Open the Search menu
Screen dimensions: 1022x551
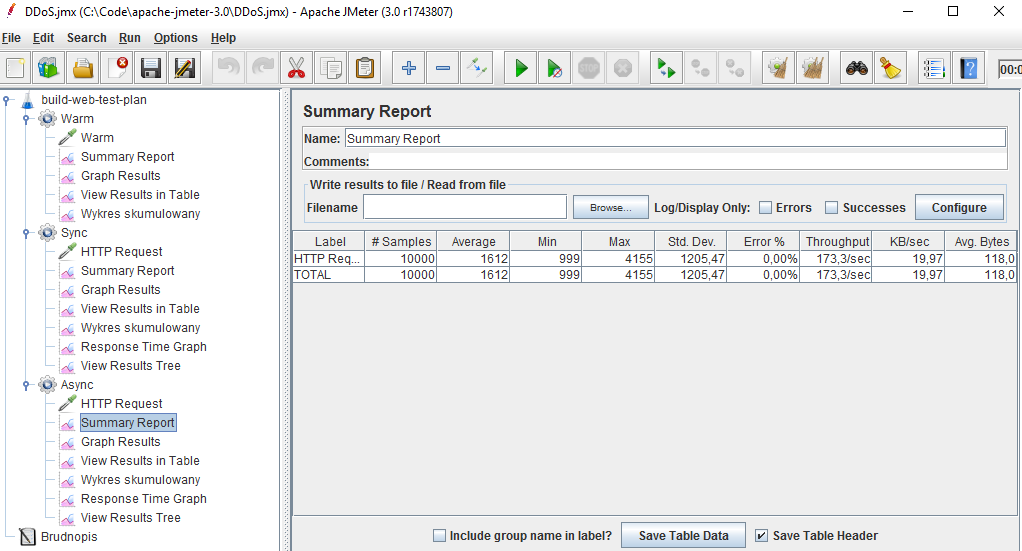(87, 38)
